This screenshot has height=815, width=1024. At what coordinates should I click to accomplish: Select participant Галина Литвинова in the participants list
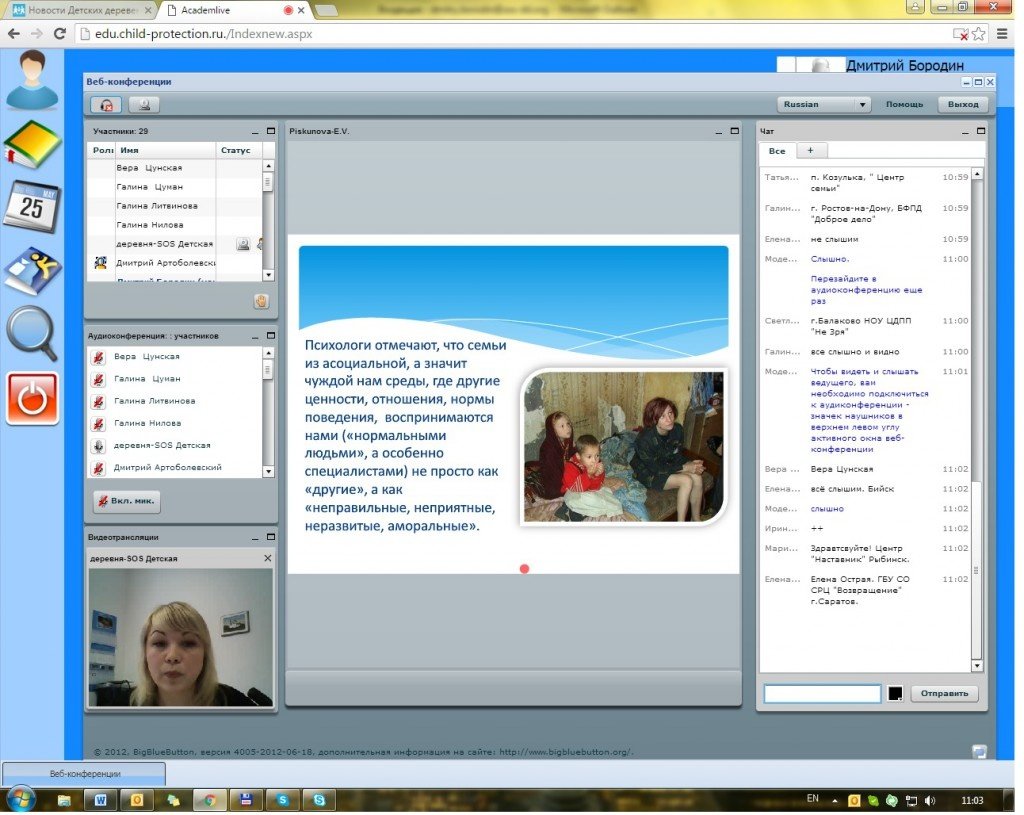(x=174, y=206)
